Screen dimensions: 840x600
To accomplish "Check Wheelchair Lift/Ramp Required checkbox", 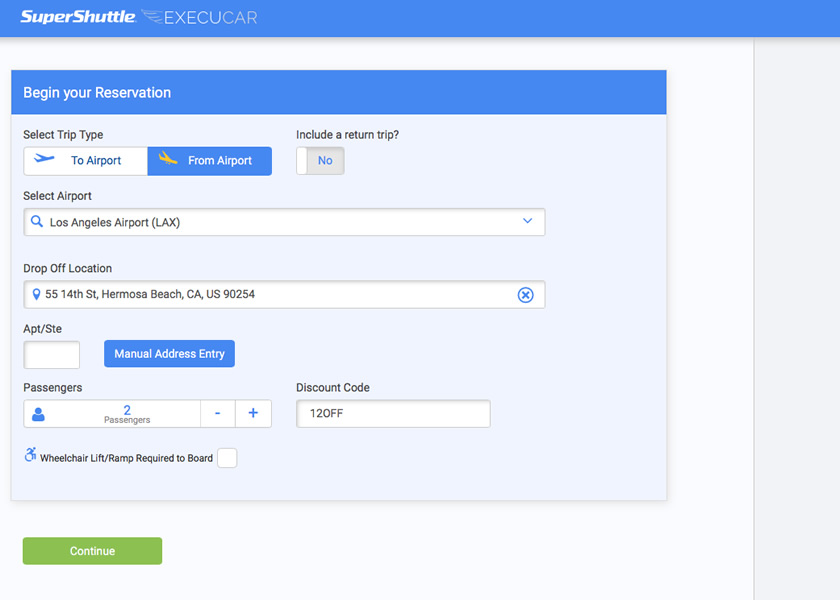I will click(x=227, y=458).
